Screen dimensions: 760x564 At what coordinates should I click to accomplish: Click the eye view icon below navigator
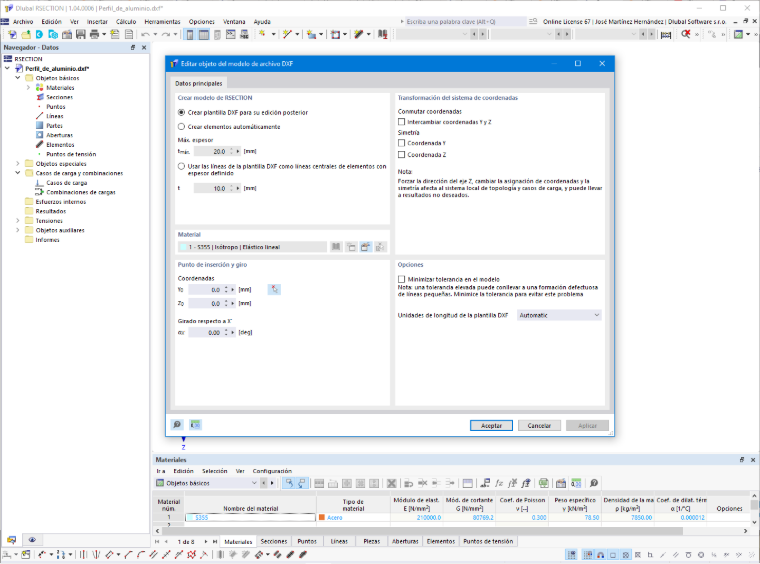pos(32,539)
